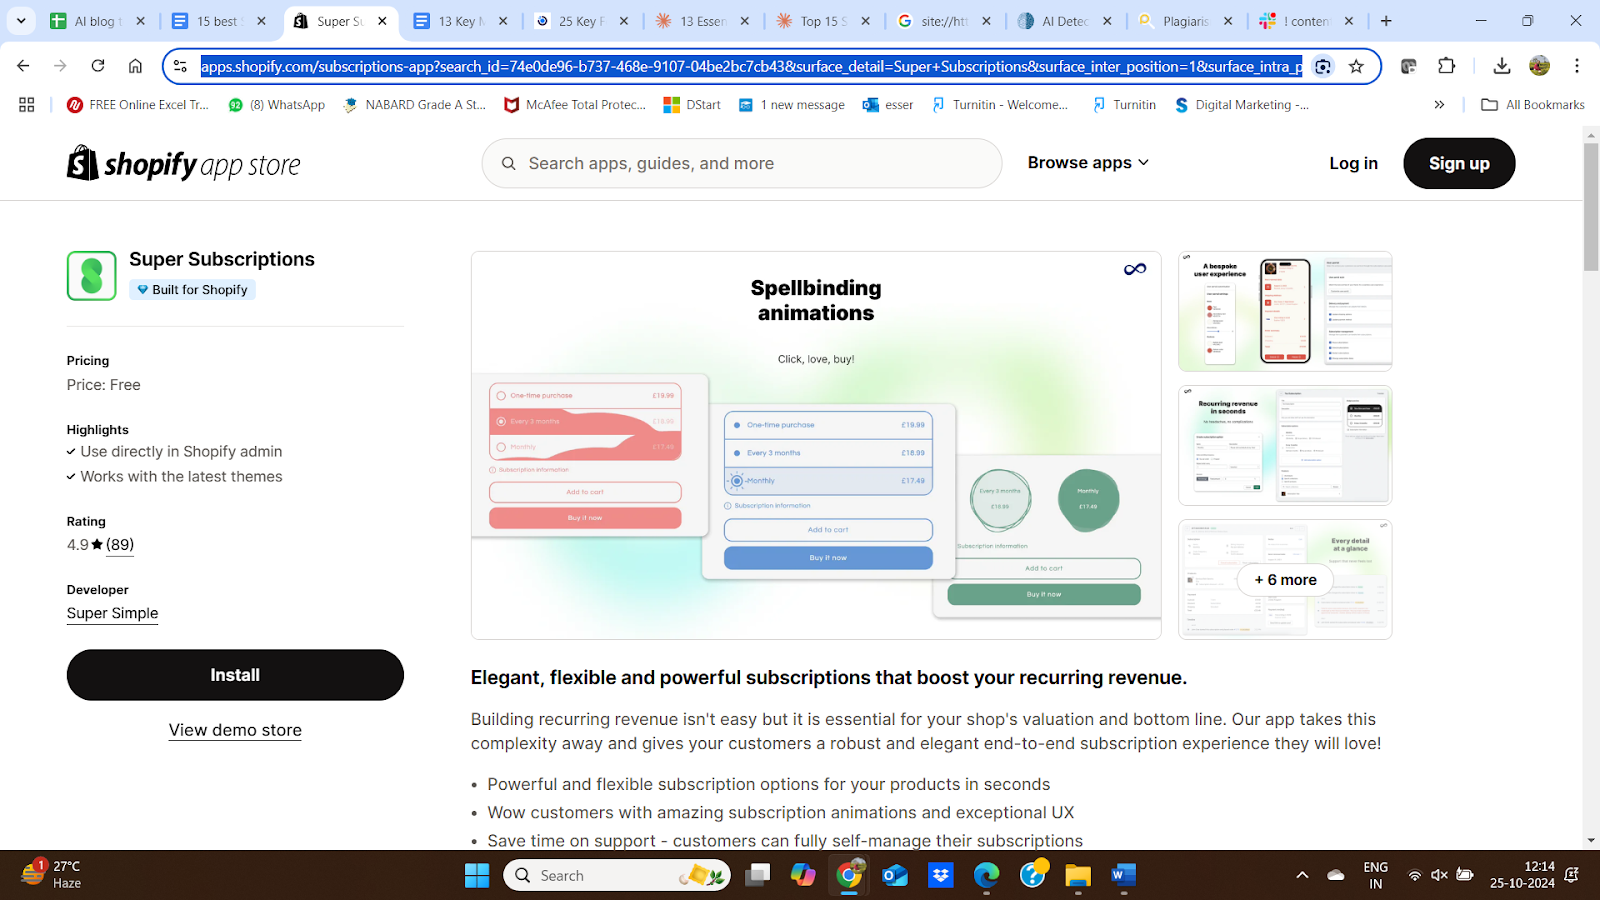The height and width of the screenshot is (900, 1600).
Task: Open Dropbox from taskbar
Action: click(x=941, y=875)
